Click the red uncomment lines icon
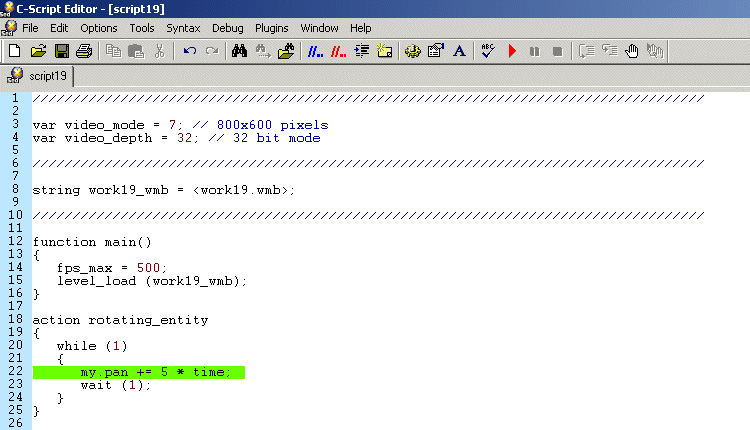 click(x=339, y=50)
